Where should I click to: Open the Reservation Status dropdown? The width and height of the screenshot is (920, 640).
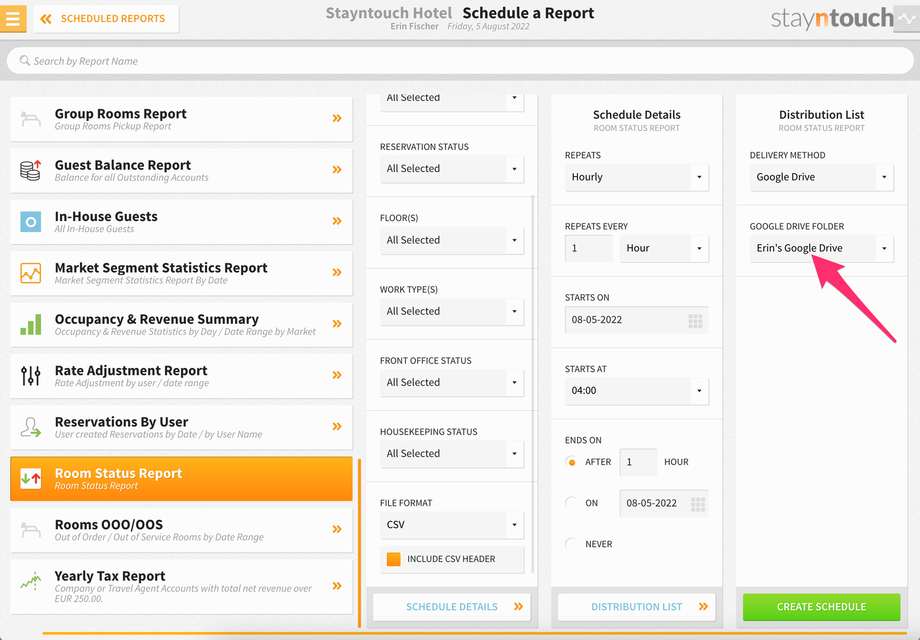(452, 169)
